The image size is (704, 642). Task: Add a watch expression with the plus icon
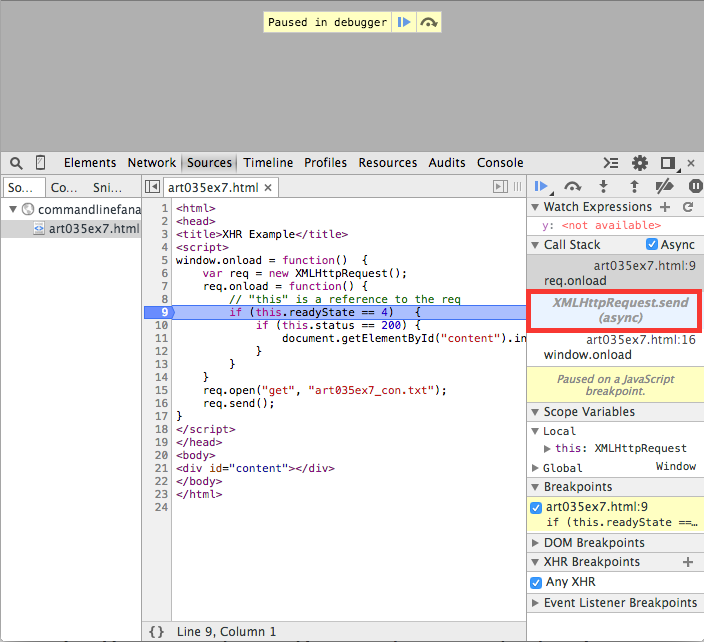[x=665, y=207]
